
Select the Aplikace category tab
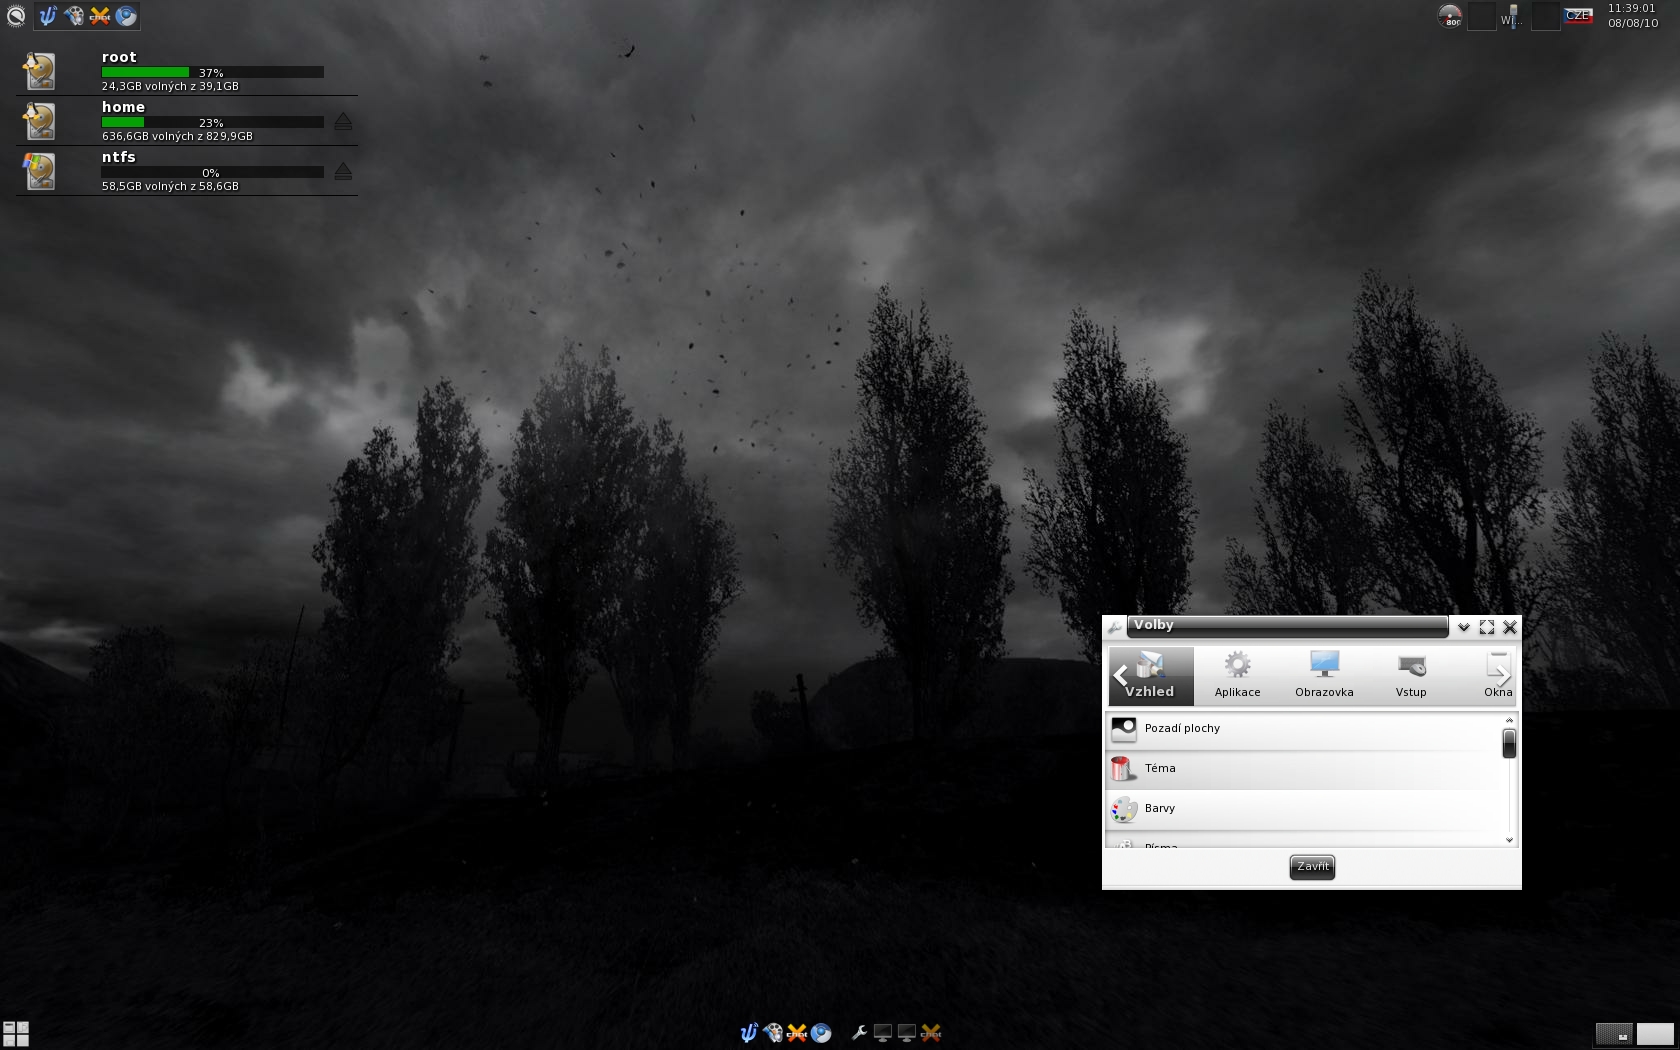point(1237,676)
